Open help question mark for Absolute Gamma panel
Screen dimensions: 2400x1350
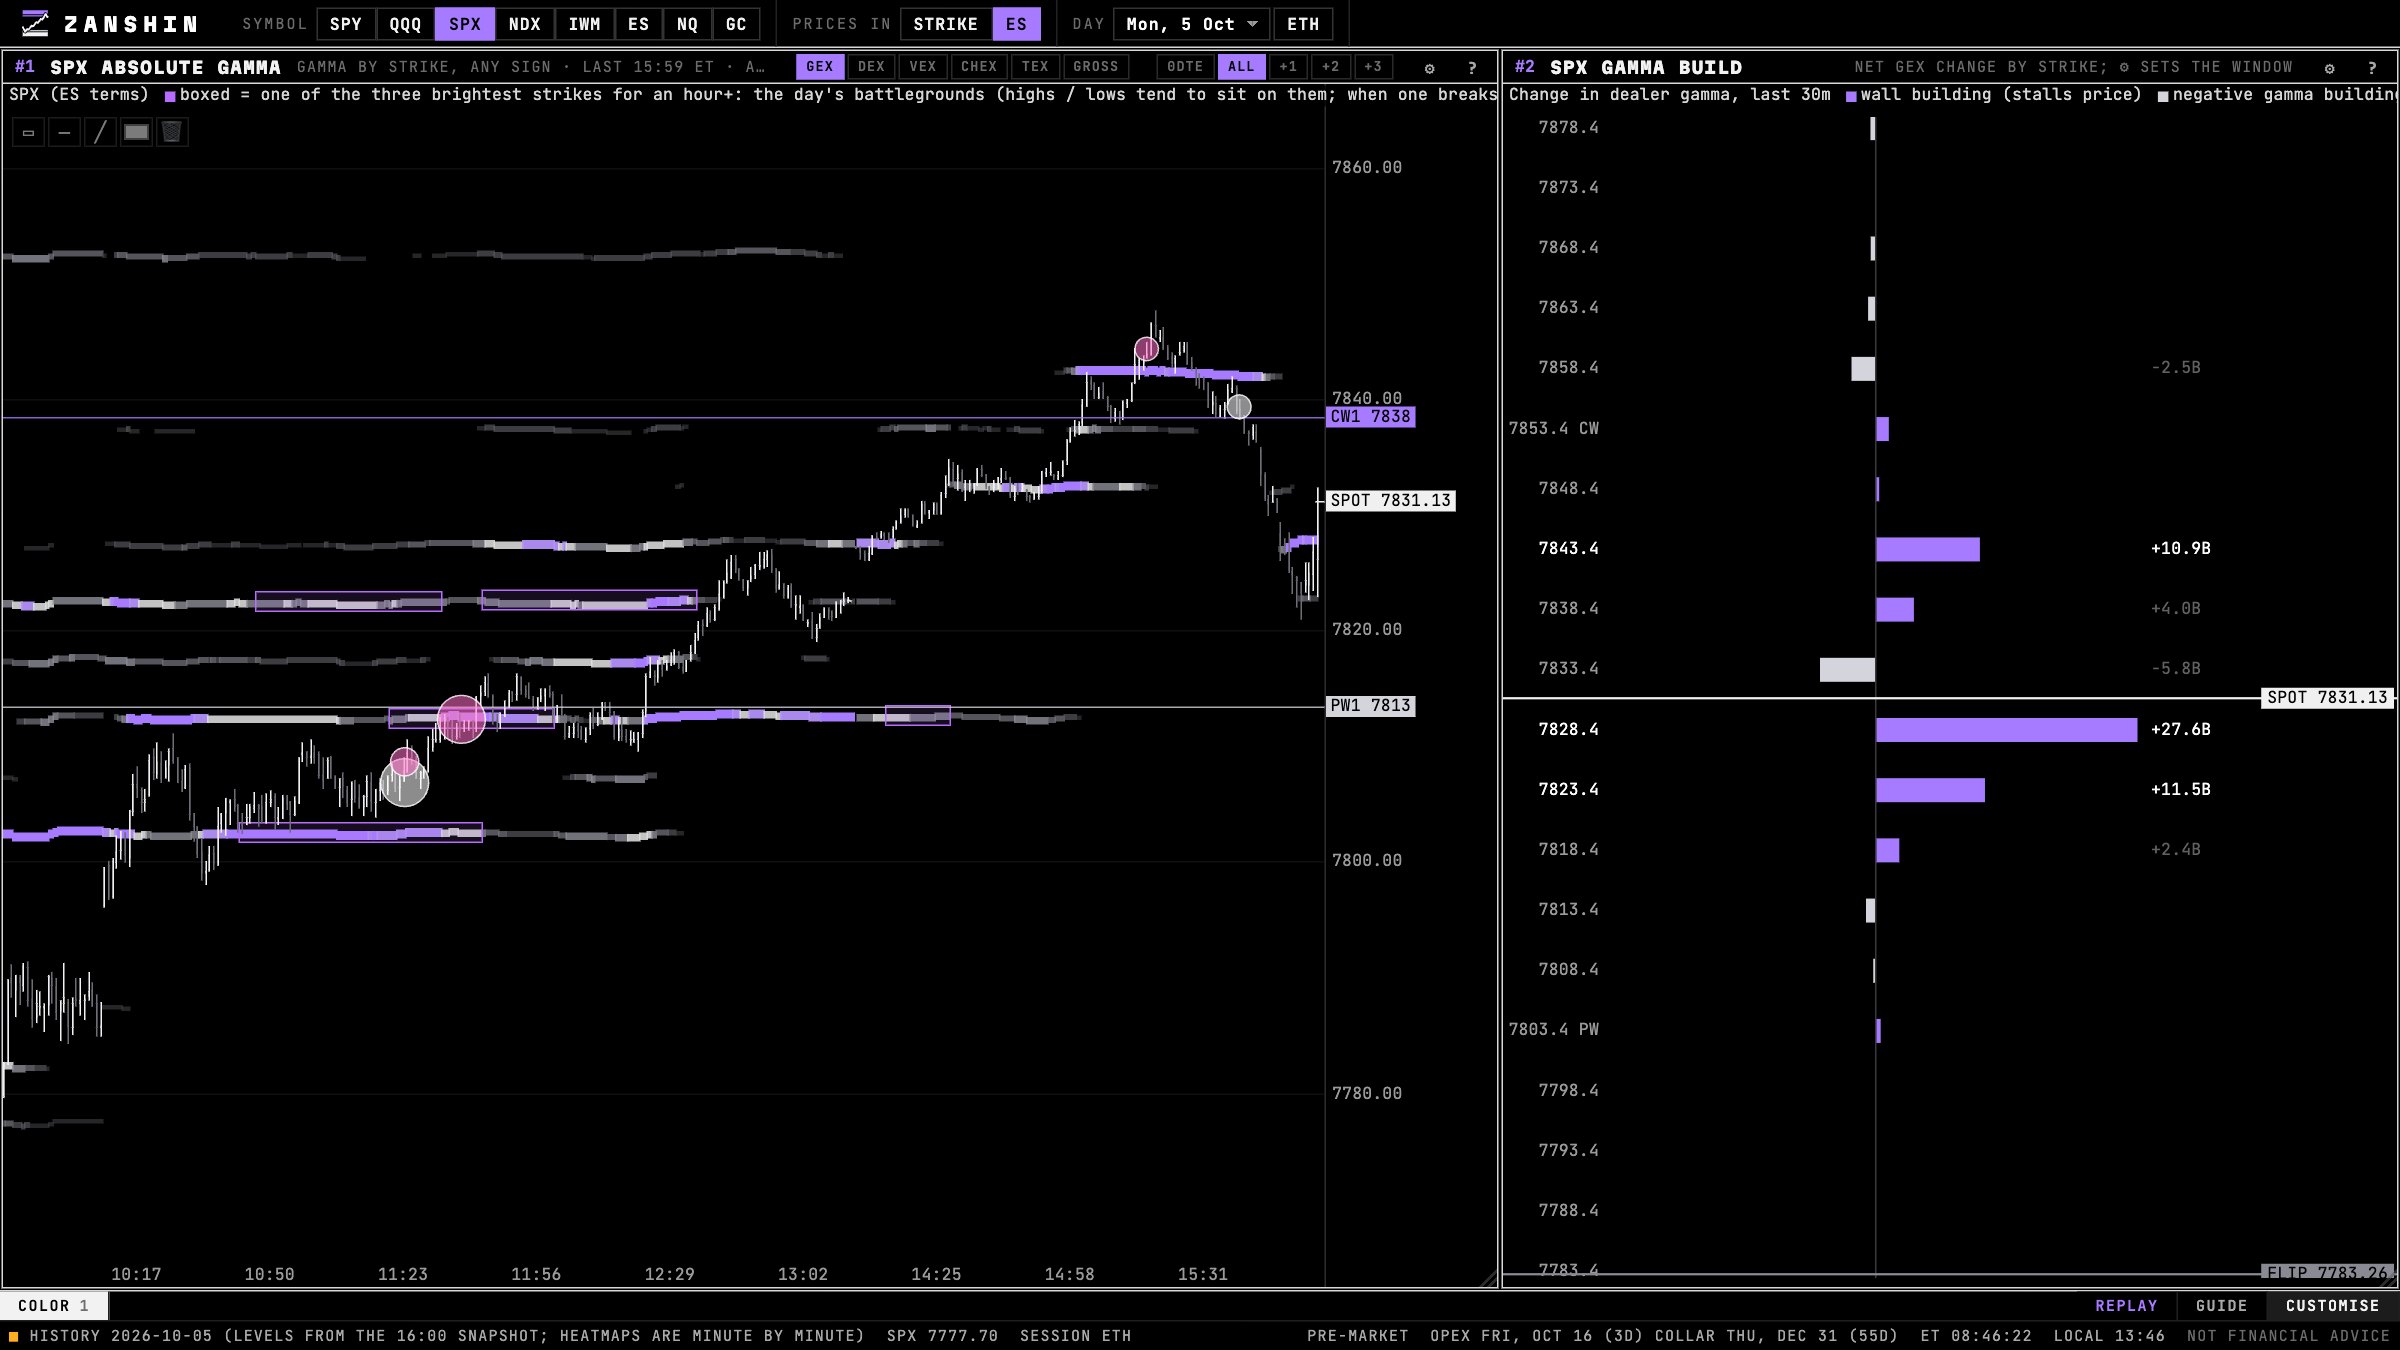point(1472,68)
